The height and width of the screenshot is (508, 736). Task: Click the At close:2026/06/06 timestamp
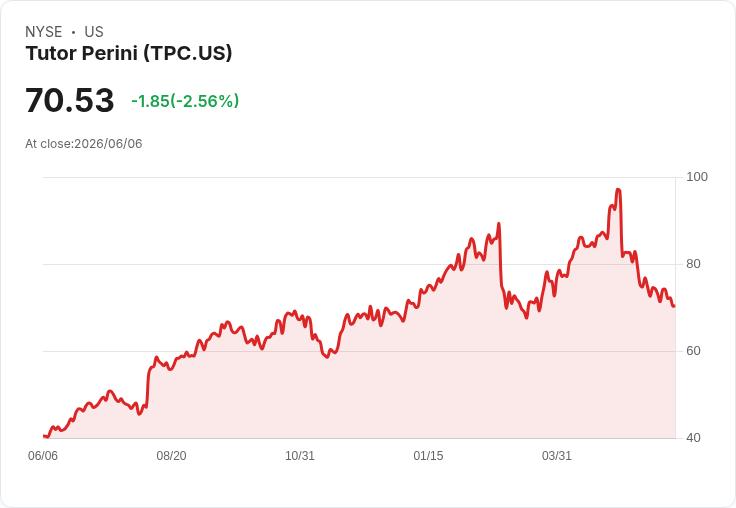click(x=84, y=144)
